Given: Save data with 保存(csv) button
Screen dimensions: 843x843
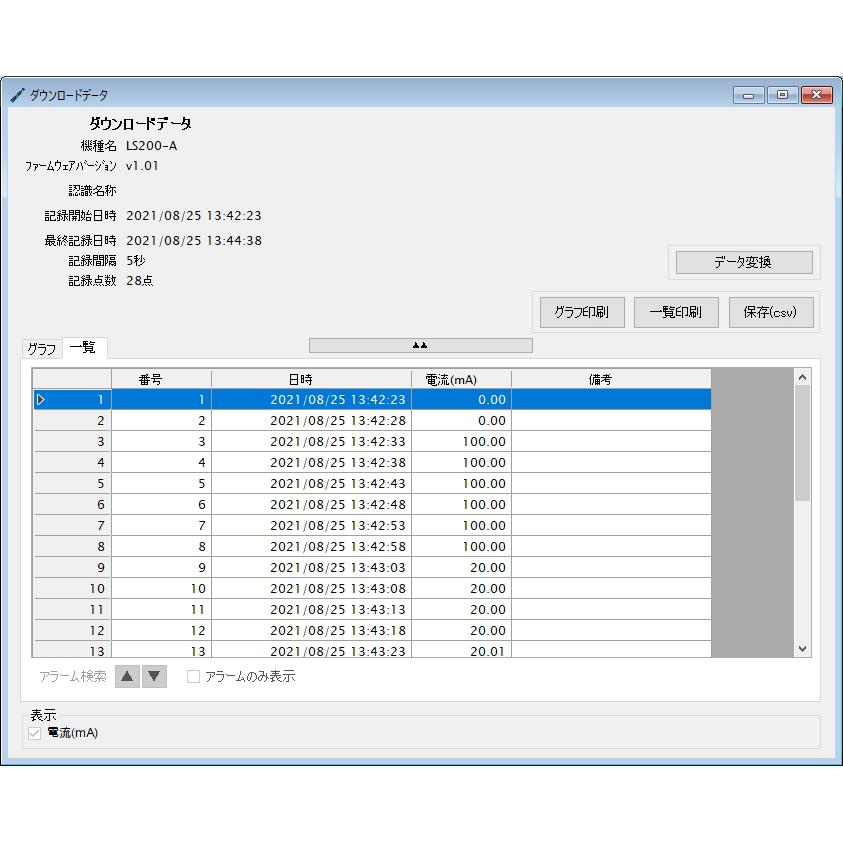Looking at the screenshot, I should [x=771, y=312].
